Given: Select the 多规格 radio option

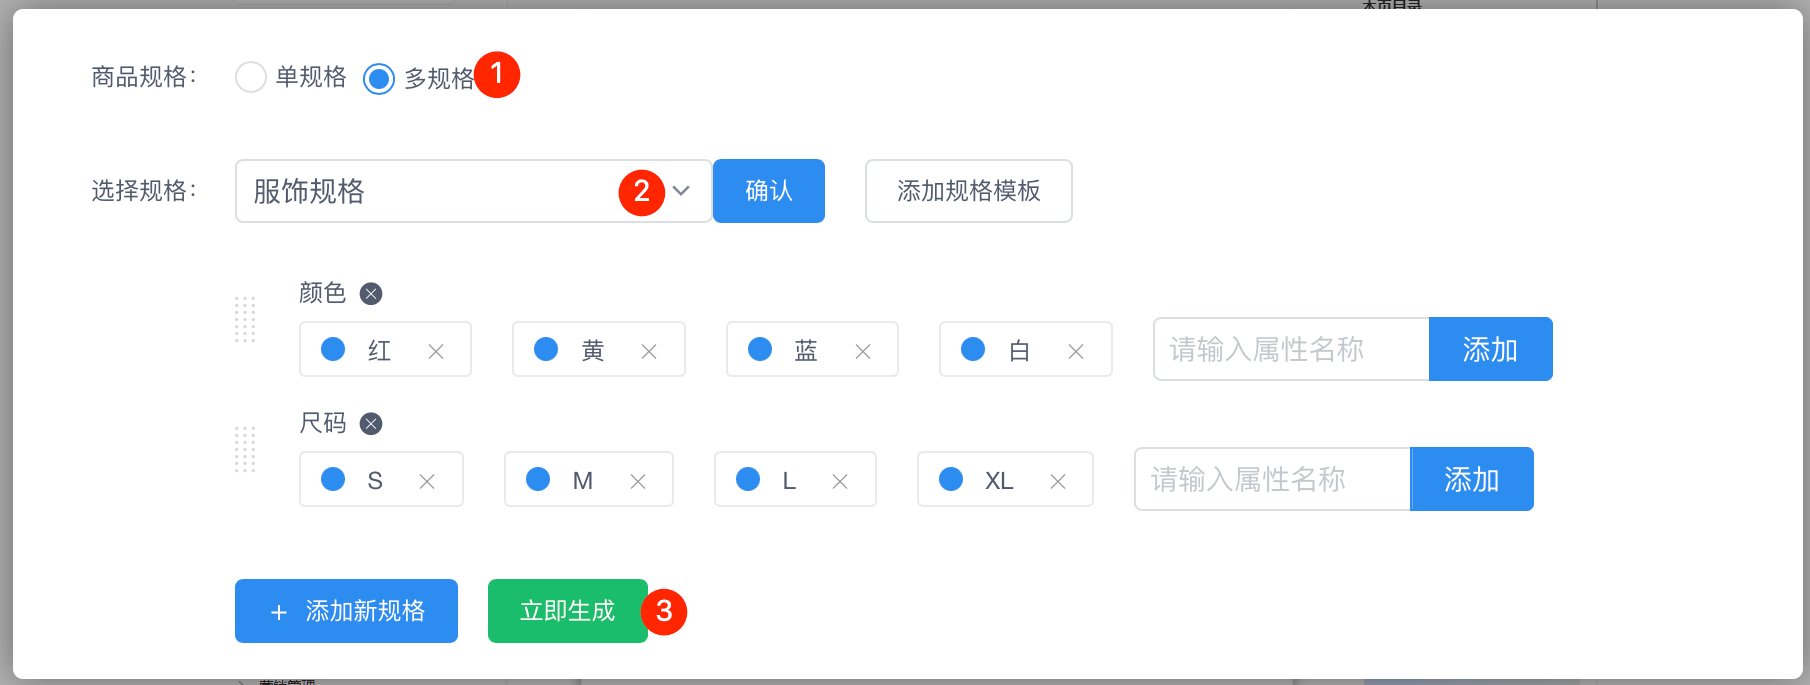Looking at the screenshot, I should pyautogui.click(x=379, y=78).
